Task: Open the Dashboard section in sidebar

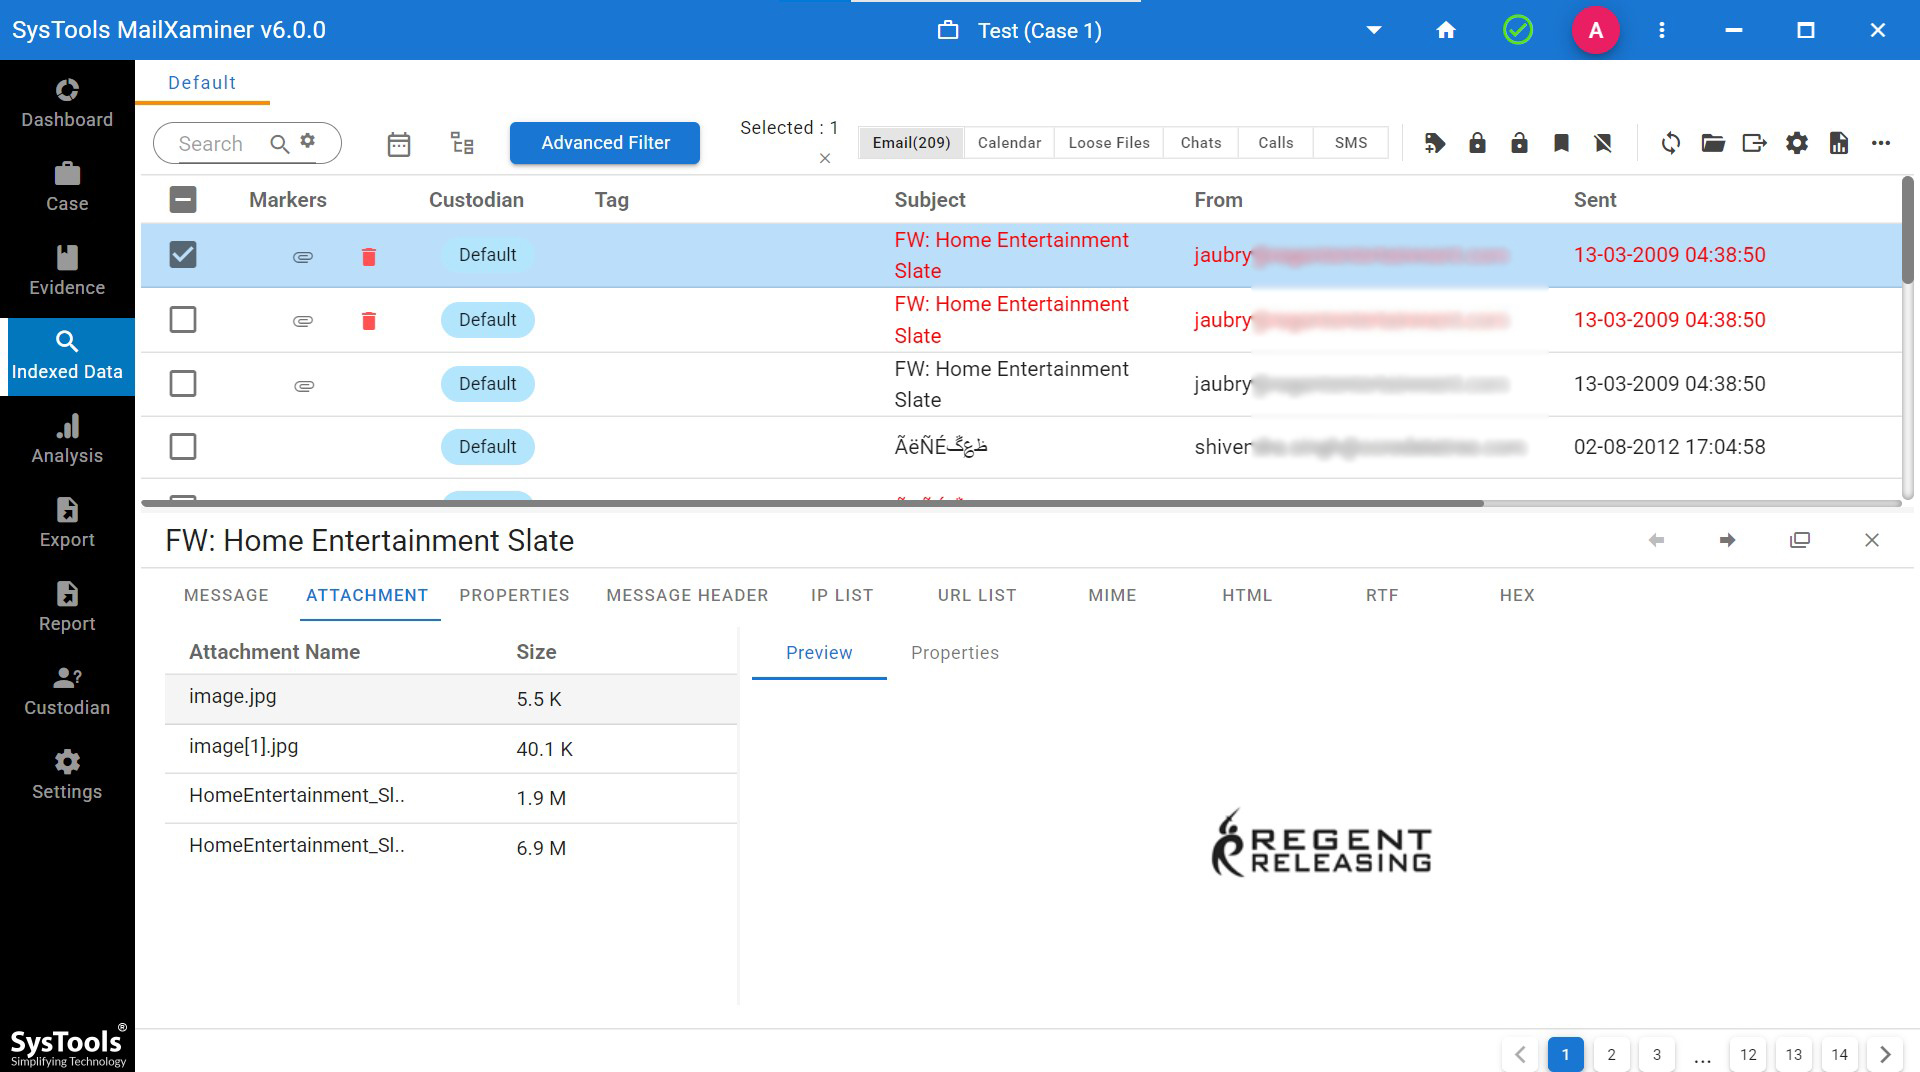Action: pyautogui.click(x=67, y=103)
